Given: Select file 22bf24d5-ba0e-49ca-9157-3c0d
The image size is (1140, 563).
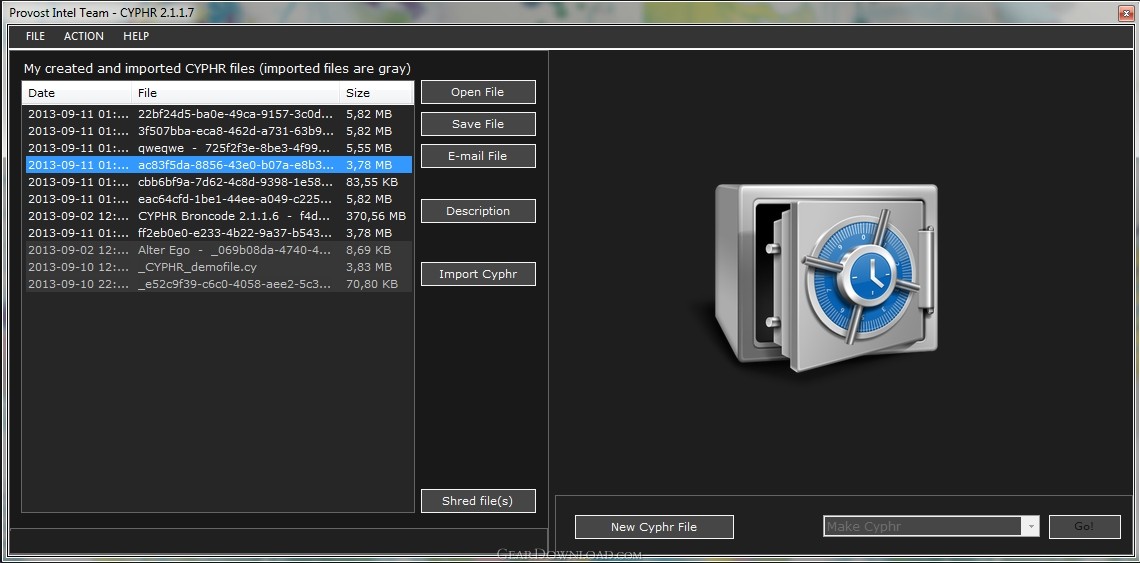Looking at the screenshot, I should pos(219,114).
